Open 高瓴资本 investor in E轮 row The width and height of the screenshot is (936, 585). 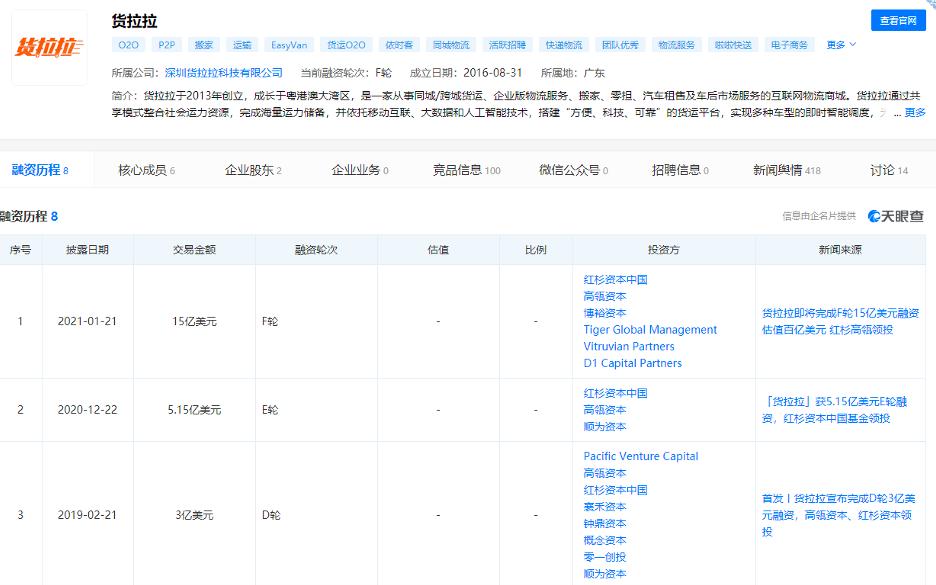[x=605, y=410]
